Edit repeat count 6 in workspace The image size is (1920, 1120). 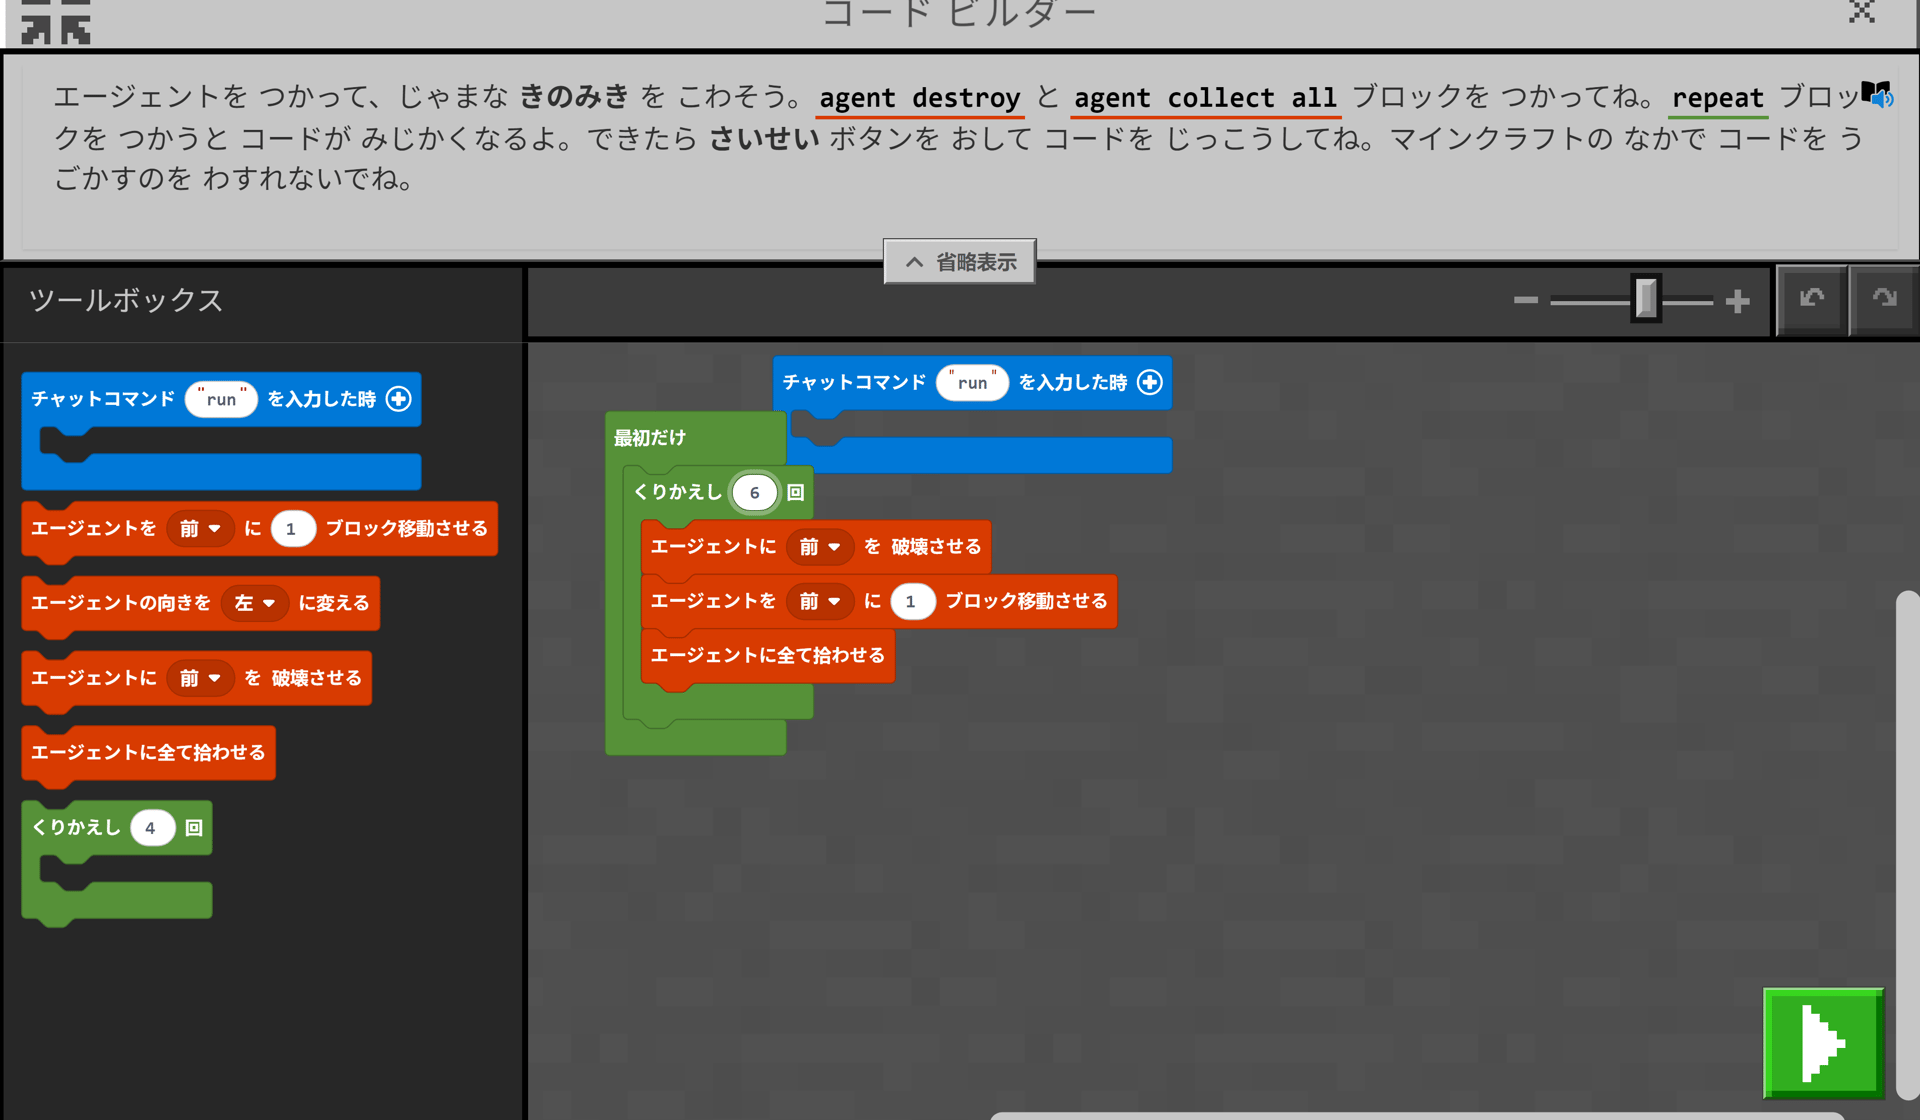click(755, 492)
